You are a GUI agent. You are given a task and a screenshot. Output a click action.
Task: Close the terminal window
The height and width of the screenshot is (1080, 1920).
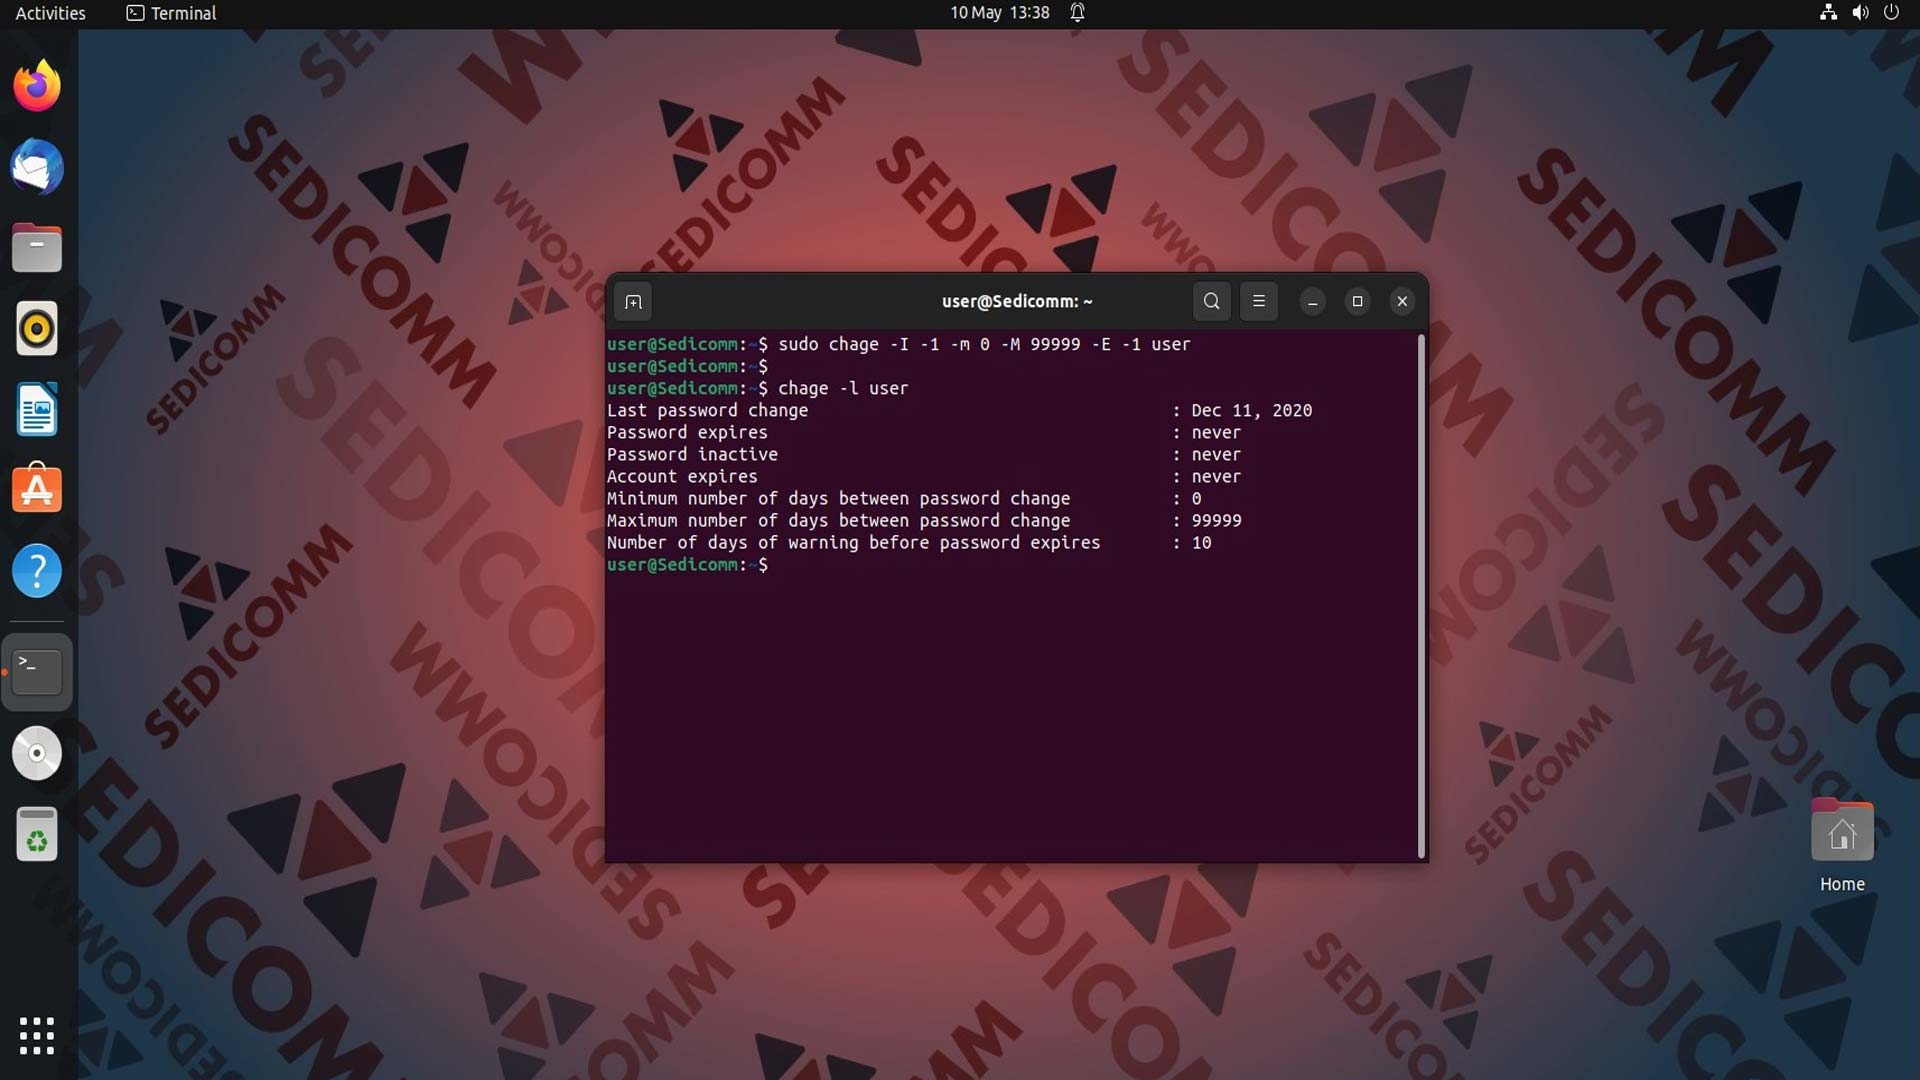pos(1402,301)
